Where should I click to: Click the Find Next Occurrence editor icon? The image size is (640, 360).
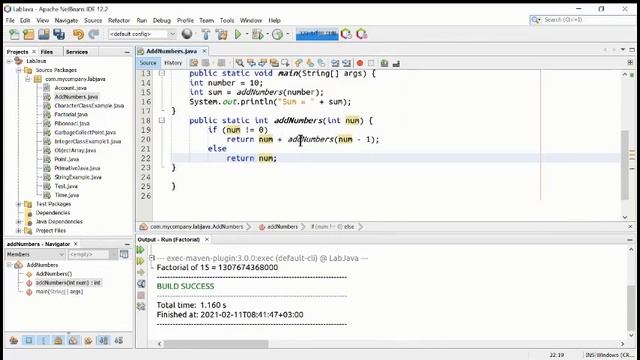pyautogui.click(x=262, y=63)
